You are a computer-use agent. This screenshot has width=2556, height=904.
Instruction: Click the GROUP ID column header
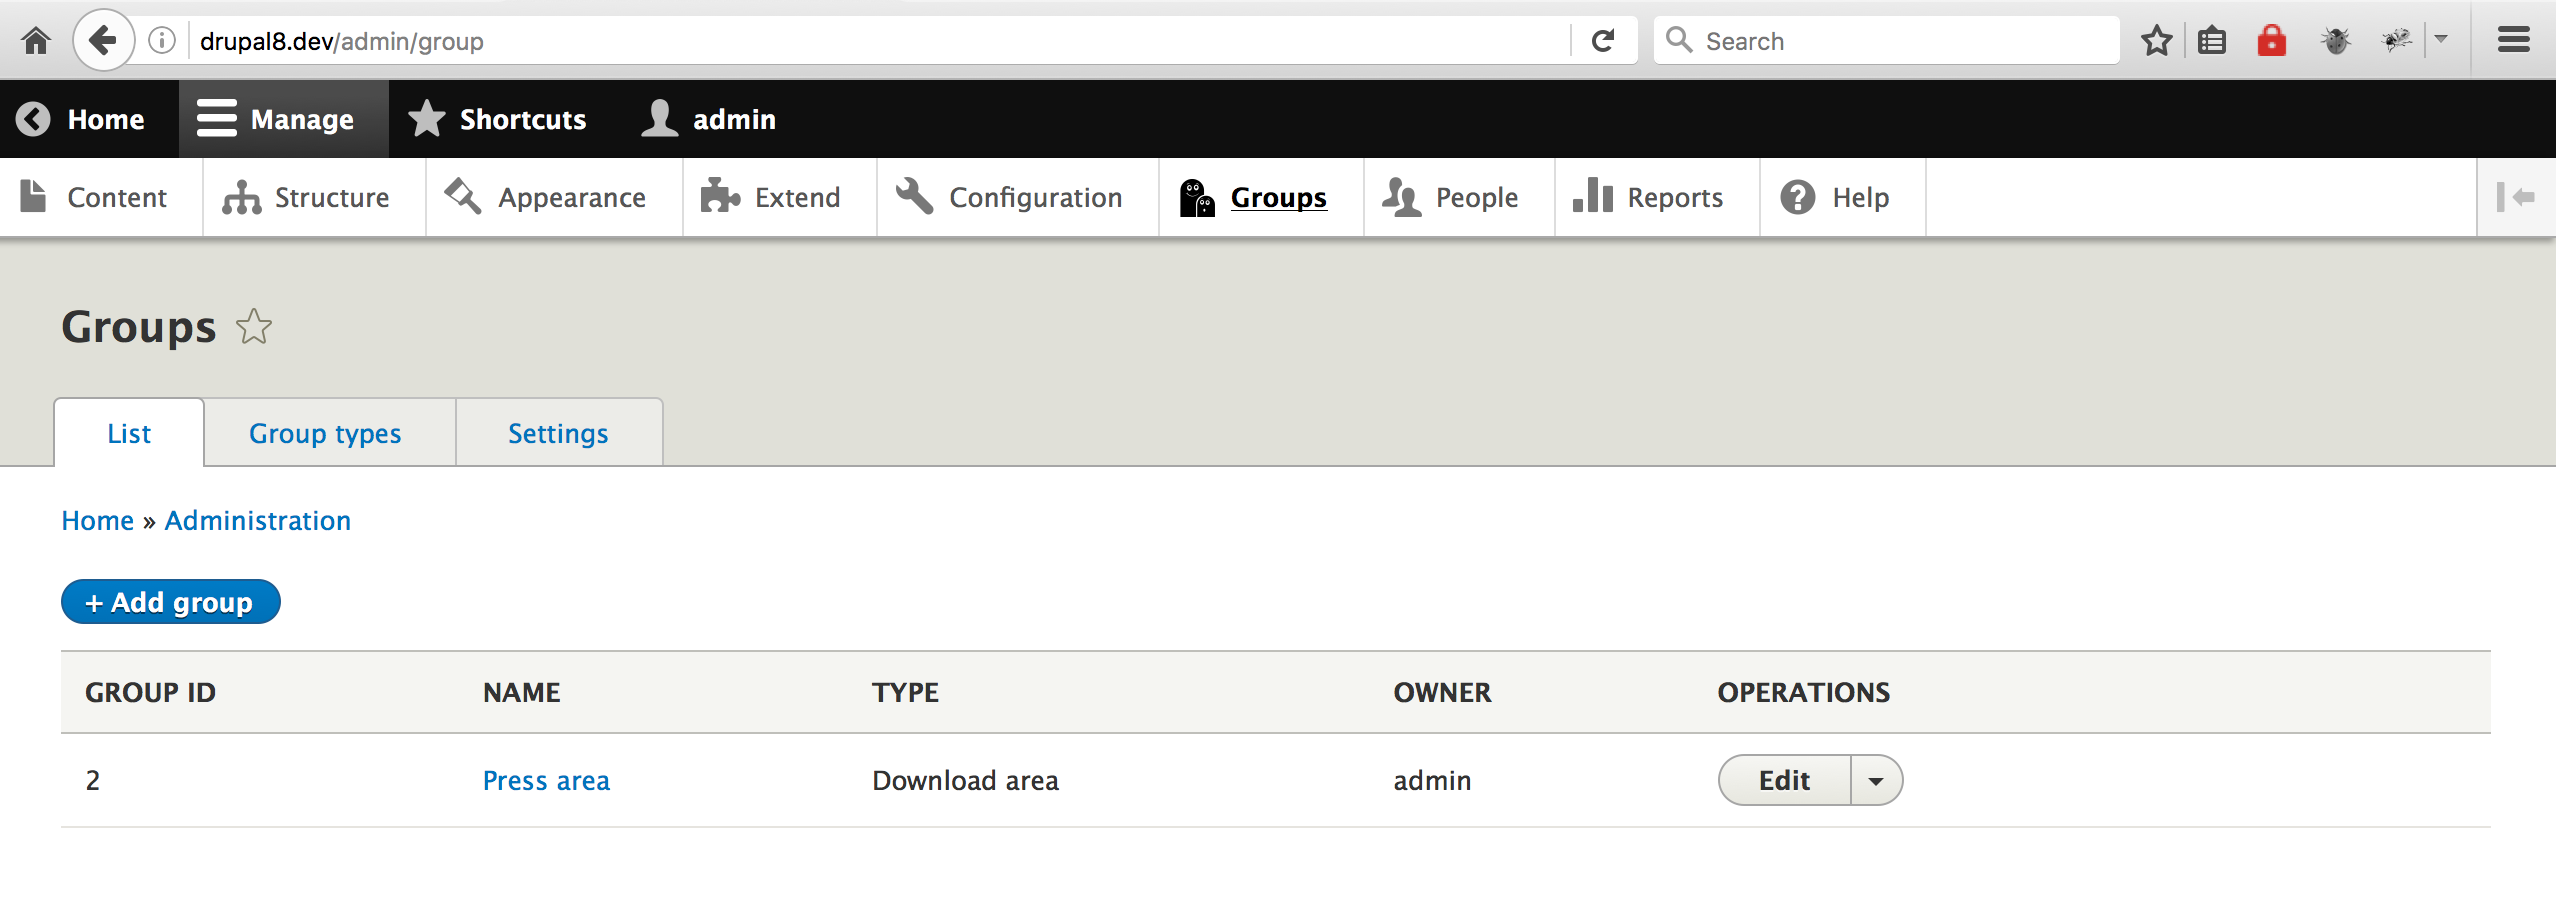click(x=150, y=692)
